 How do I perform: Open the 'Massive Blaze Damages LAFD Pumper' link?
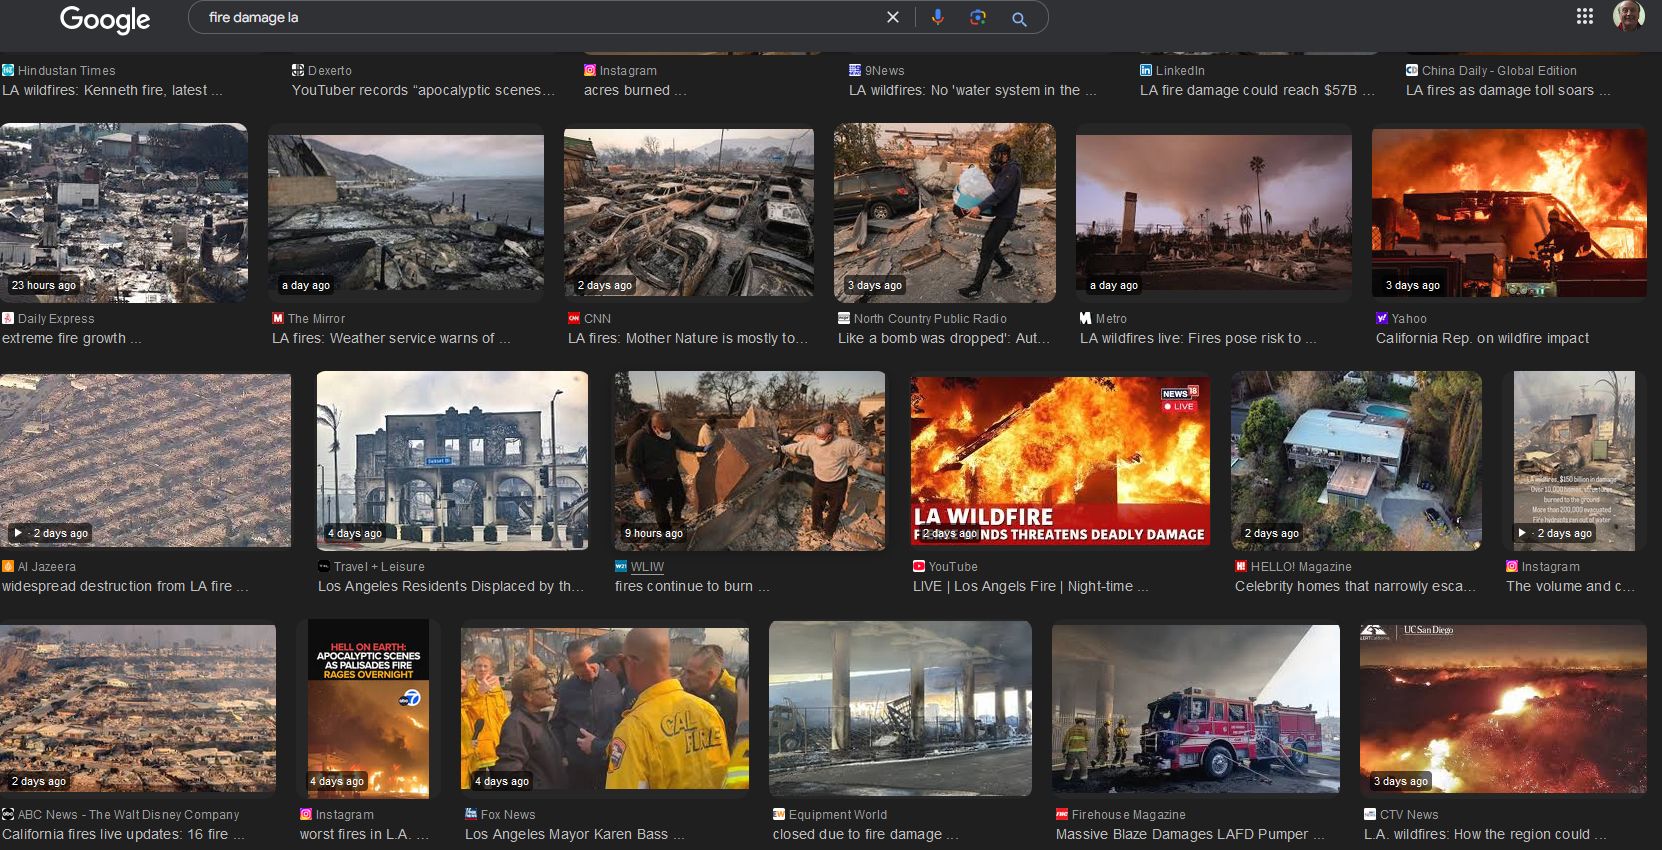[x=1189, y=834]
